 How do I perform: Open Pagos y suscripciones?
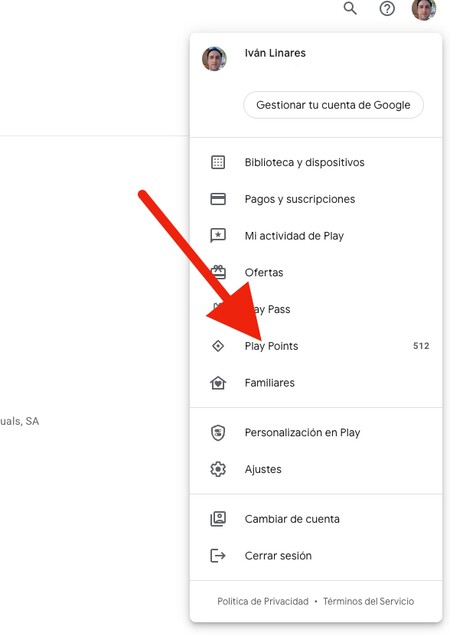(316, 199)
